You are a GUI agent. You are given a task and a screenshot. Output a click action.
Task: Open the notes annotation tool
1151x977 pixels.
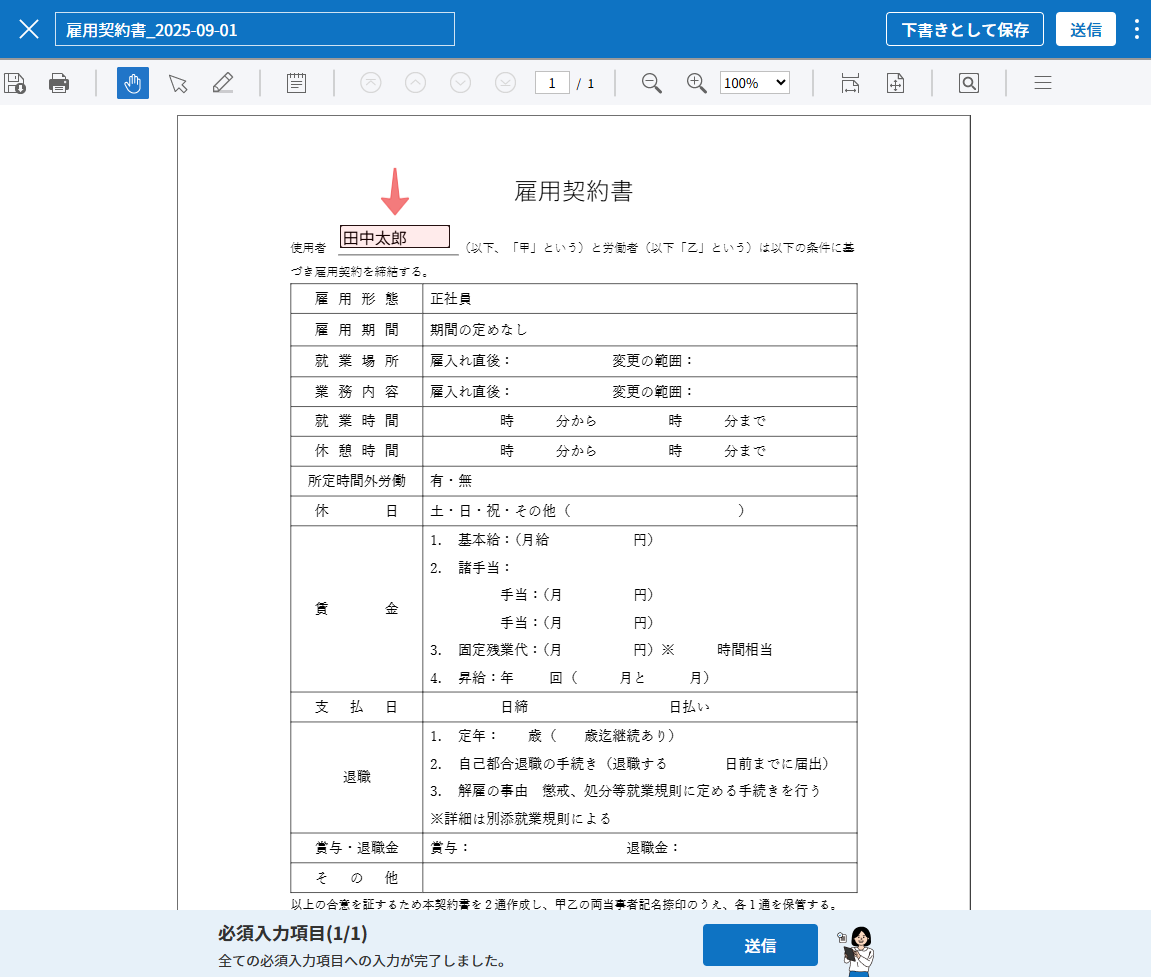tap(296, 83)
